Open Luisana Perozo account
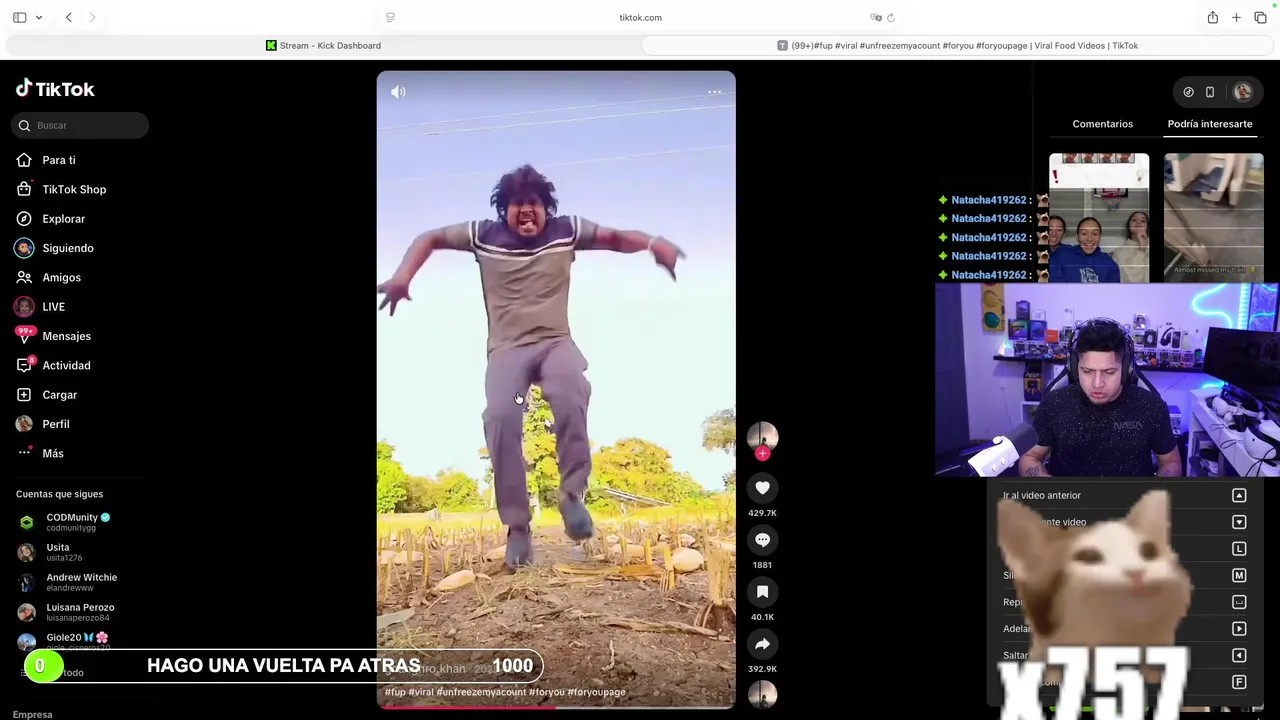The image size is (1280, 720). pyautogui.click(x=78, y=612)
